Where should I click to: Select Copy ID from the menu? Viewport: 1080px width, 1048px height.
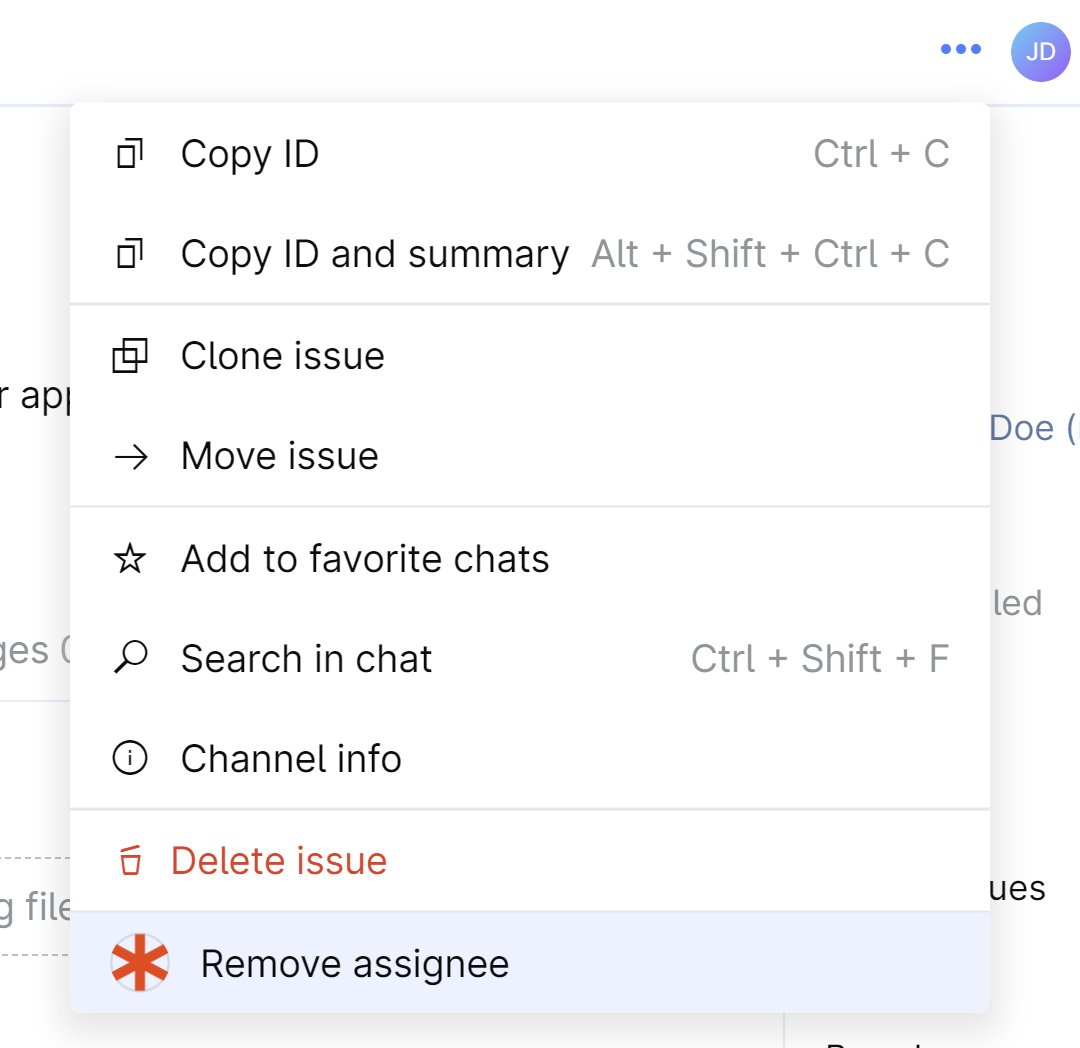[x=249, y=153]
